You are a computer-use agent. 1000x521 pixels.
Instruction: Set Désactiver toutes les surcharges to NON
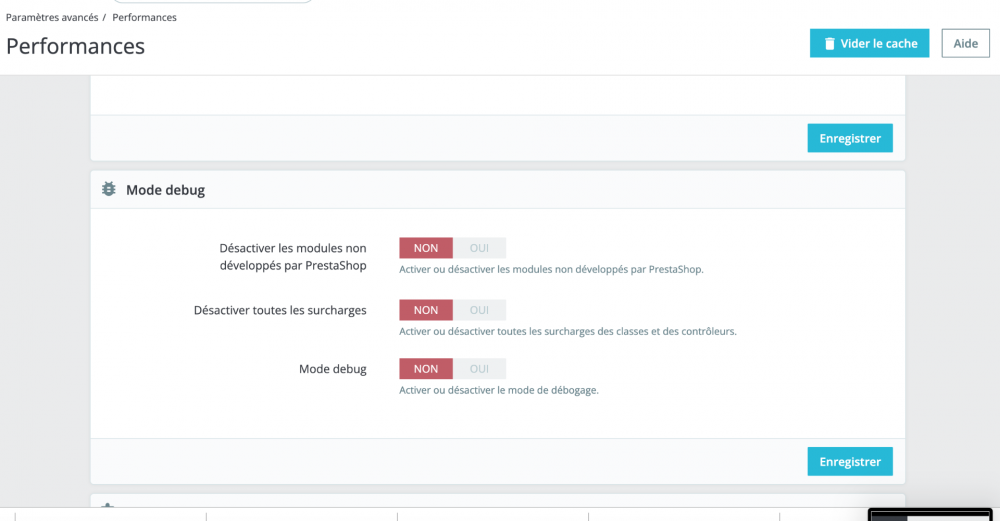point(426,310)
